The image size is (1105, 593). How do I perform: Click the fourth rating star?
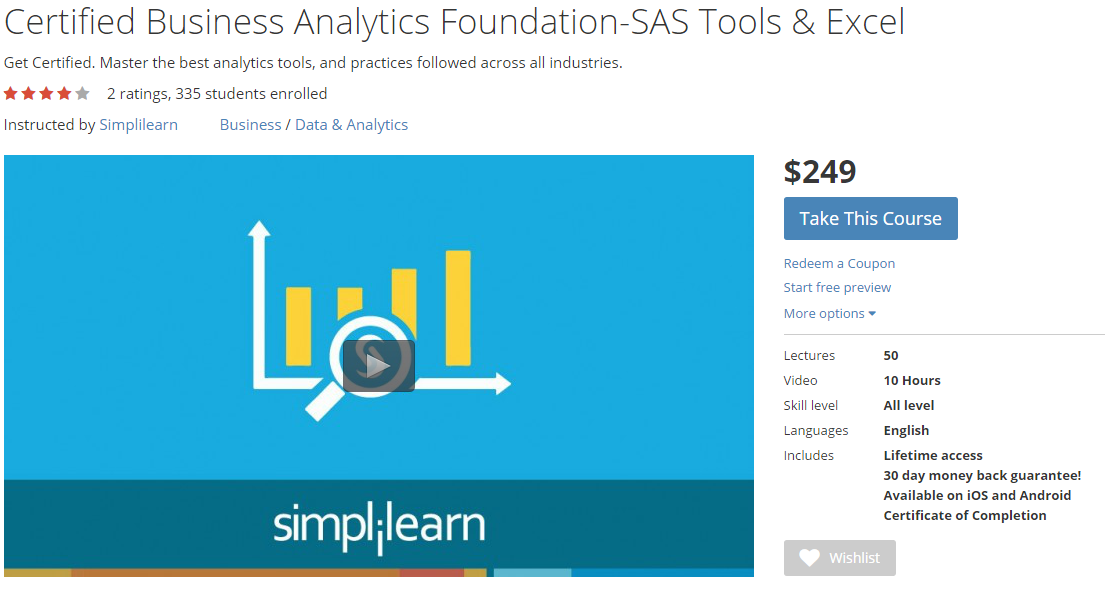coord(65,94)
